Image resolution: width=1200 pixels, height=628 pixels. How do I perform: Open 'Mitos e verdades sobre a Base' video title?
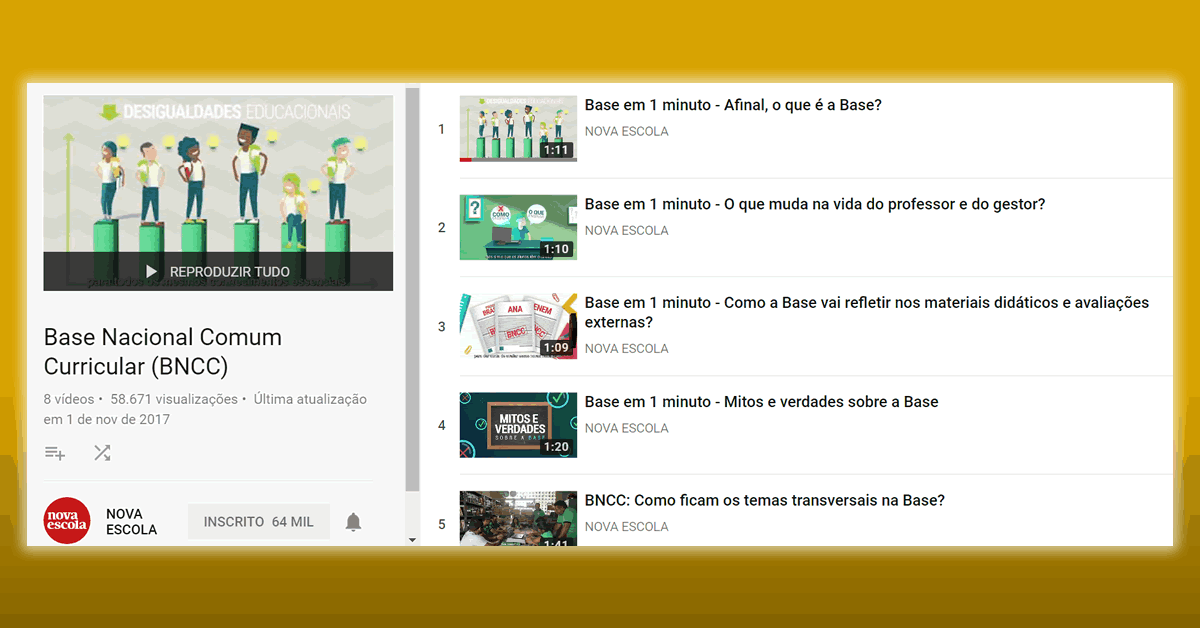pos(762,402)
